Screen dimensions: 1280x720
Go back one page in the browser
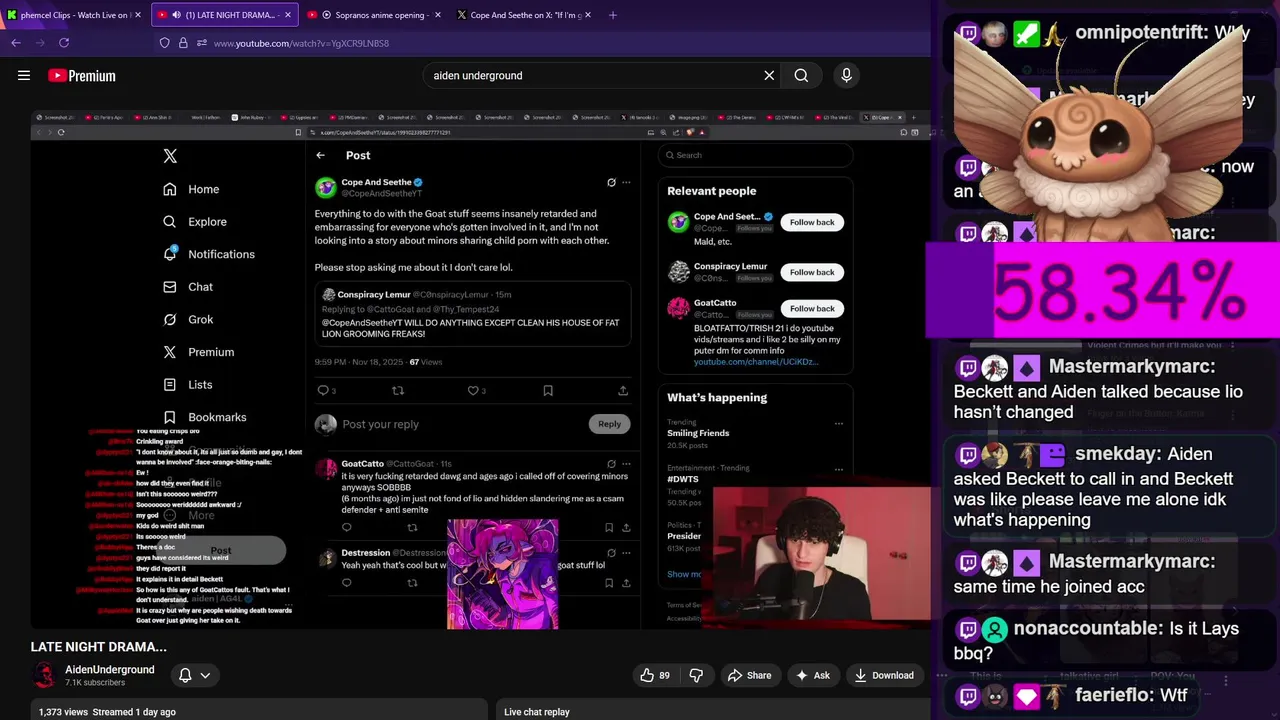(16, 43)
